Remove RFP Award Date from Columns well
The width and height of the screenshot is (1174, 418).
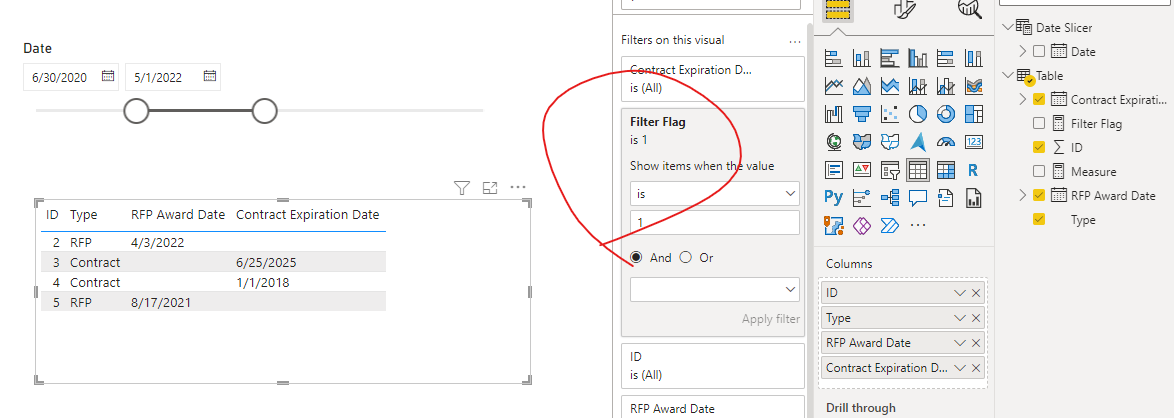pos(976,343)
